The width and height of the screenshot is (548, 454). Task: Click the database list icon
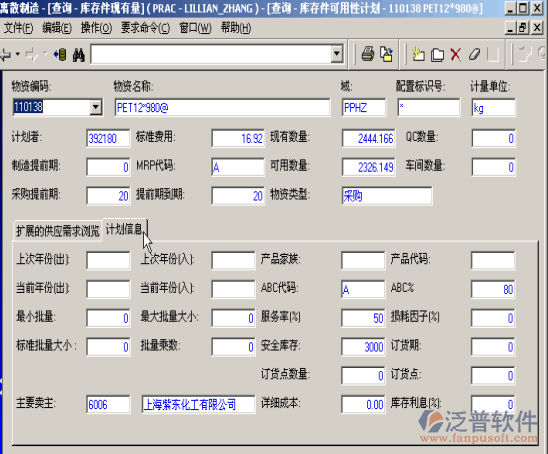60,55
